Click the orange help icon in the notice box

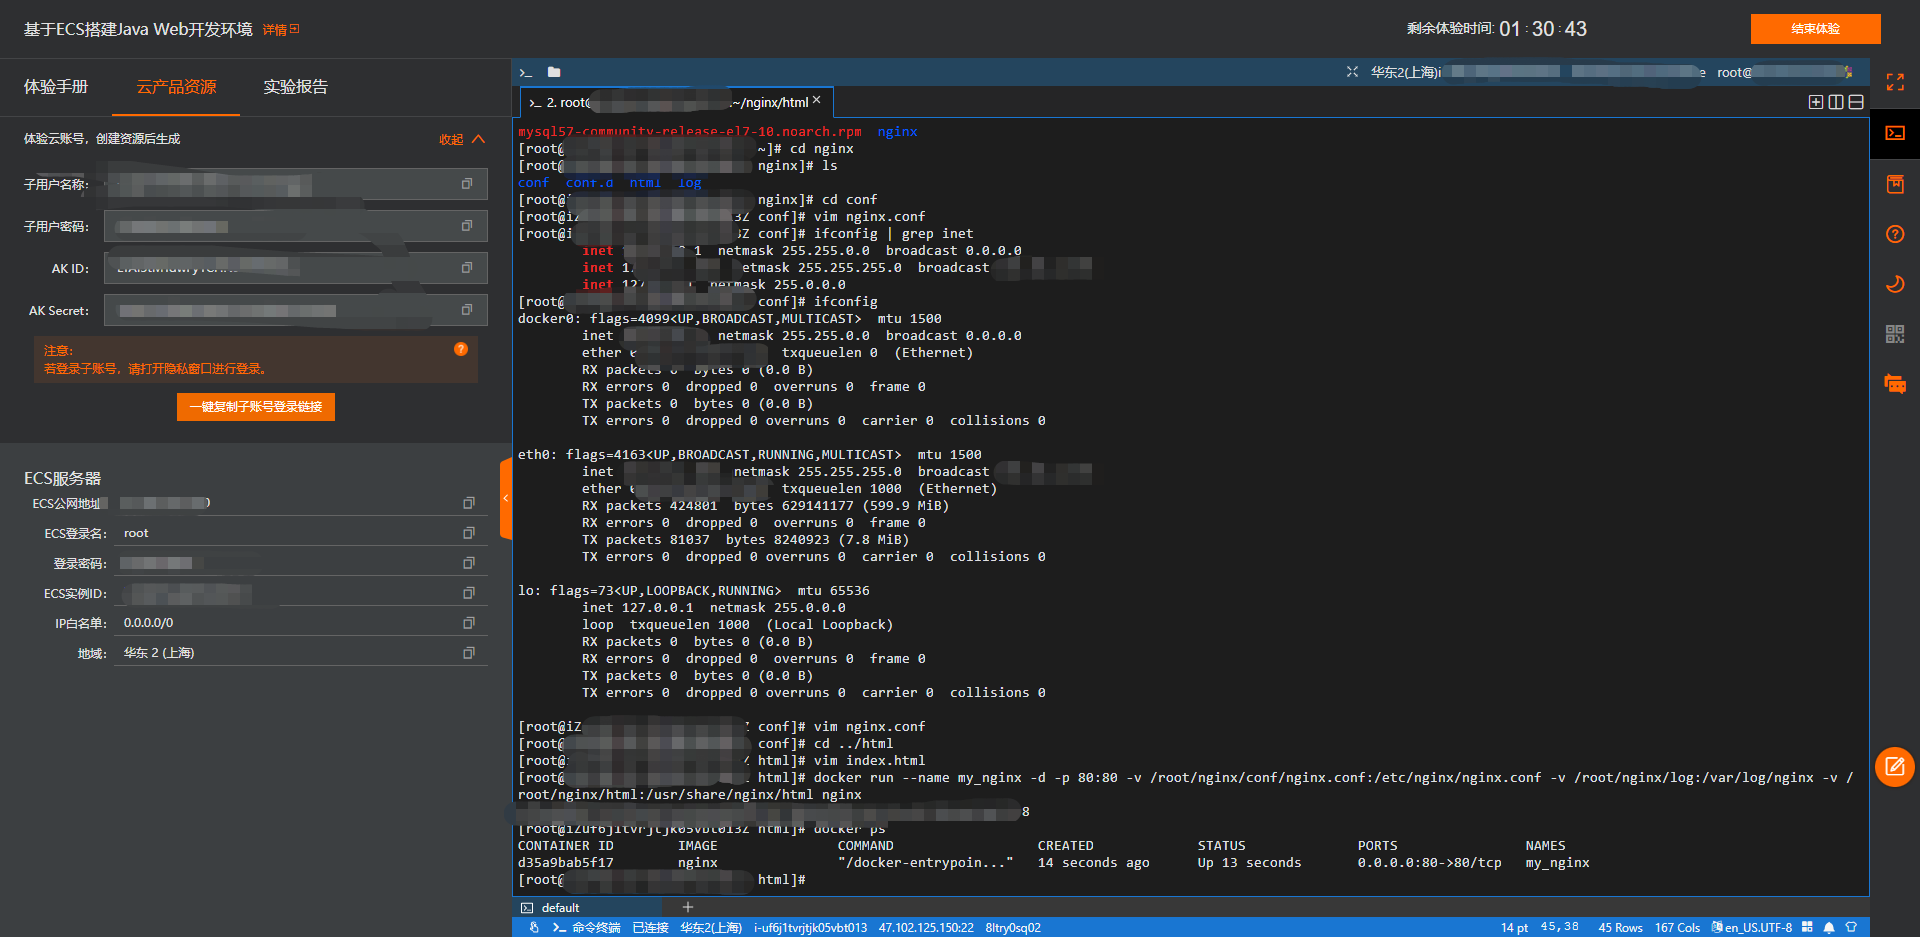pyautogui.click(x=461, y=349)
